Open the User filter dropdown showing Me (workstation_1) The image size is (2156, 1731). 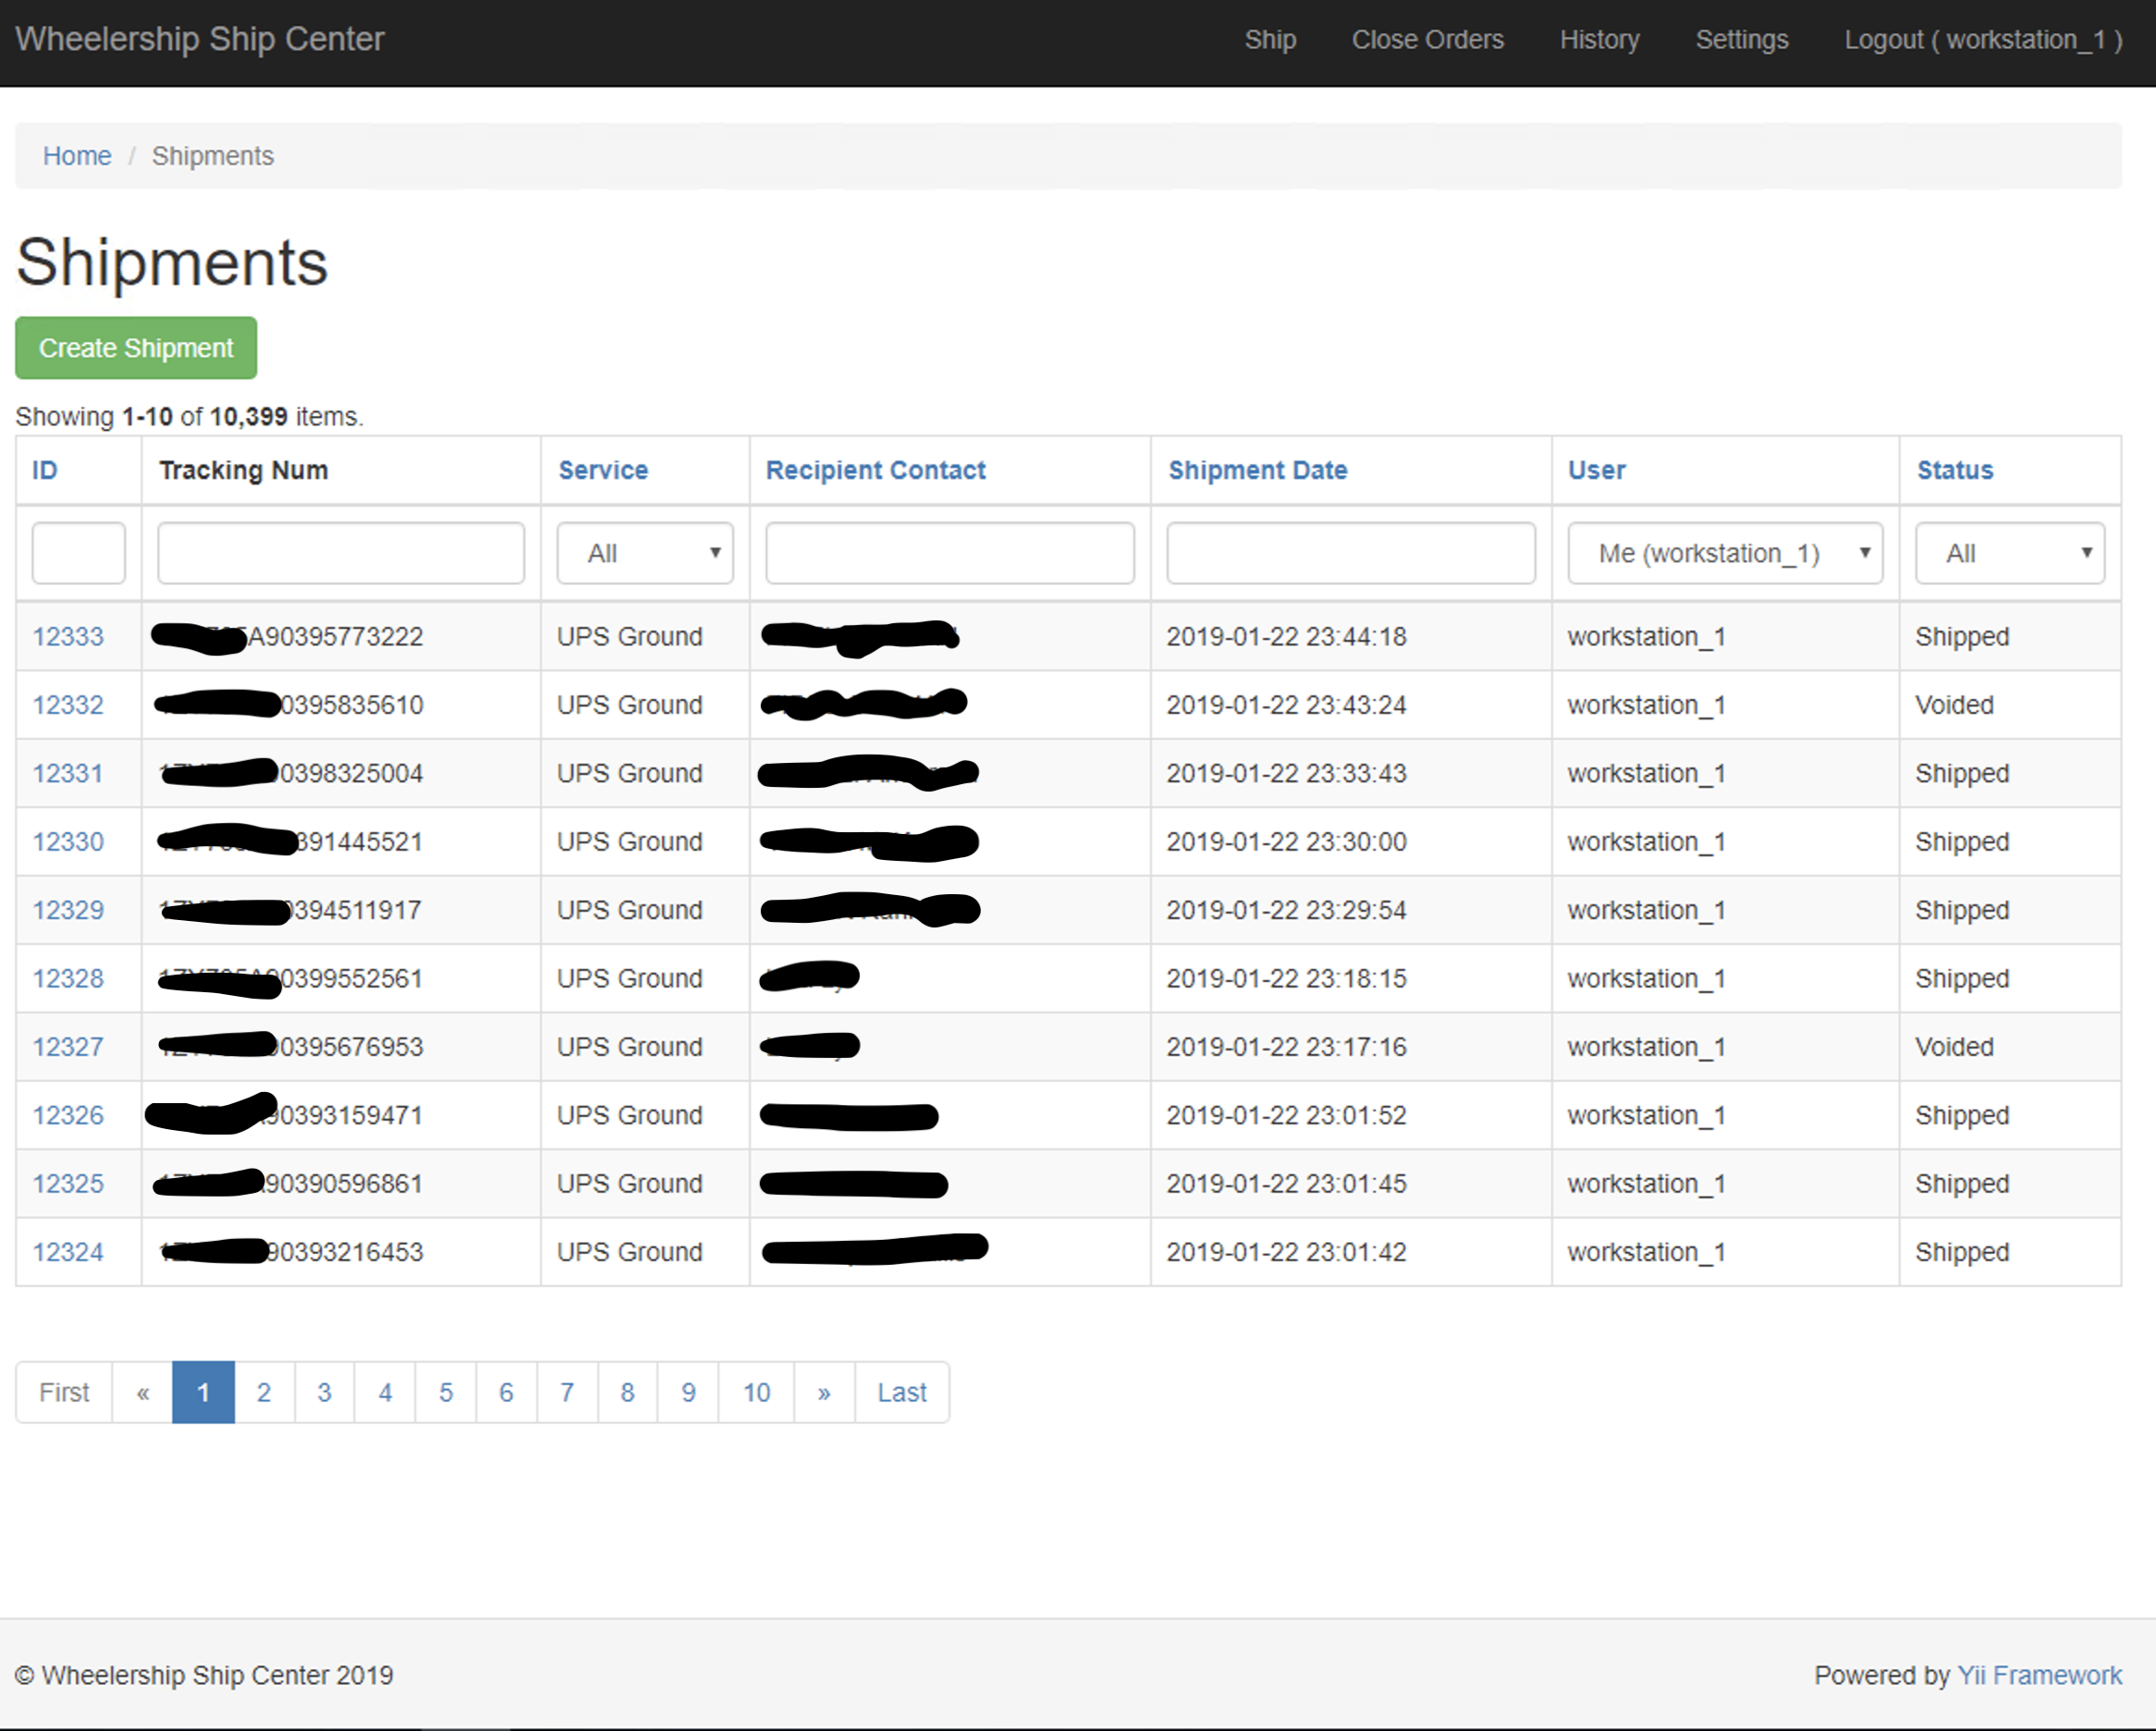point(1724,552)
